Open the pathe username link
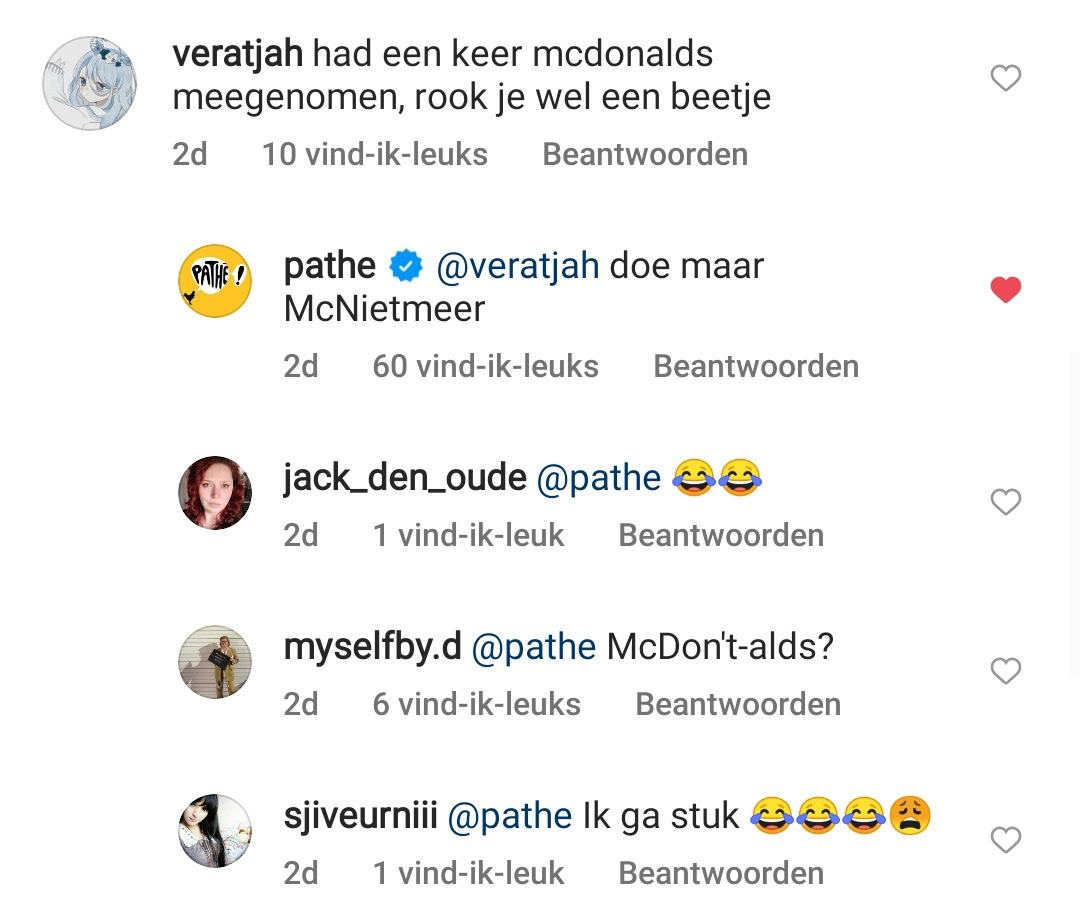1080x922 pixels. [330, 266]
